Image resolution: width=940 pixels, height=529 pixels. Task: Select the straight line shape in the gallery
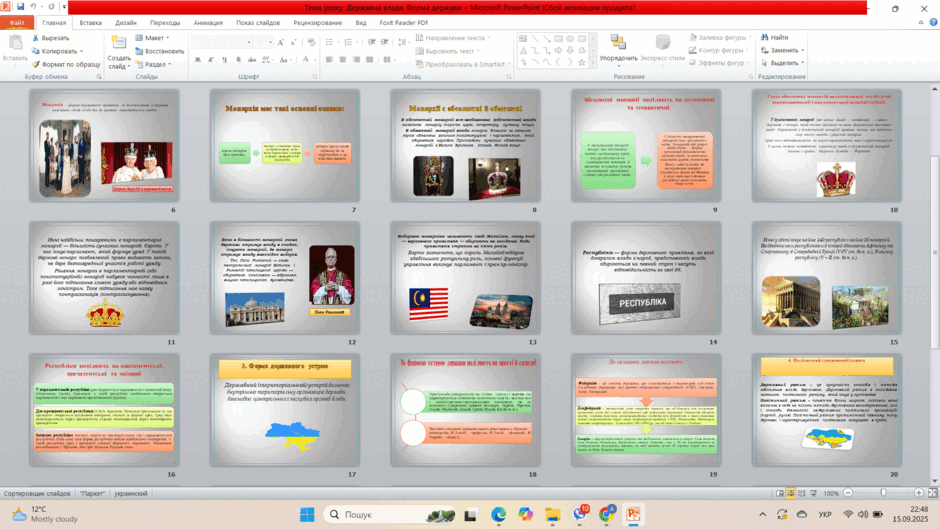click(535, 38)
